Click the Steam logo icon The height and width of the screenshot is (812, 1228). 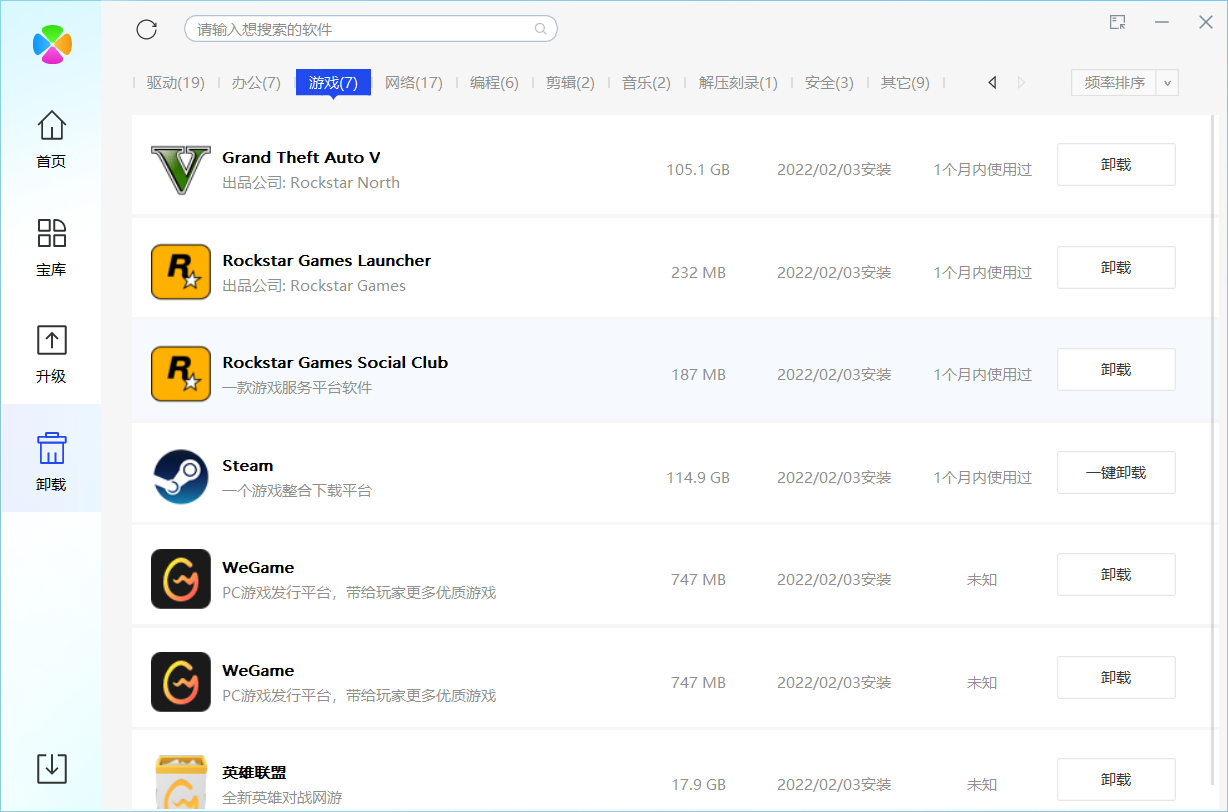(x=181, y=476)
